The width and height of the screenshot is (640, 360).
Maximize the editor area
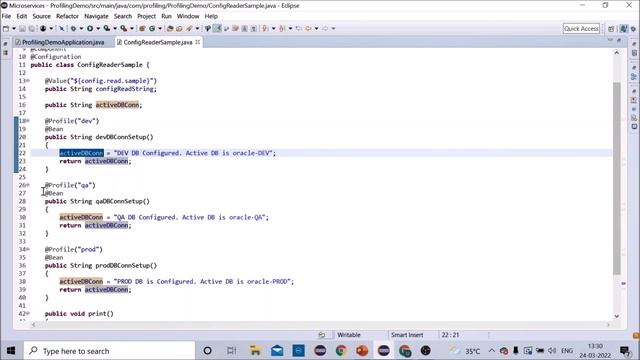click(x=619, y=40)
